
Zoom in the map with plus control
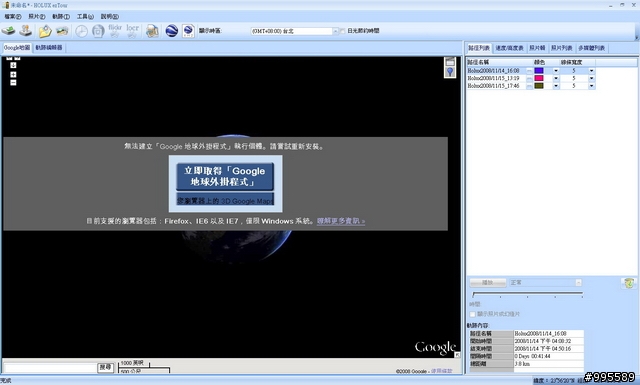coord(13,75)
